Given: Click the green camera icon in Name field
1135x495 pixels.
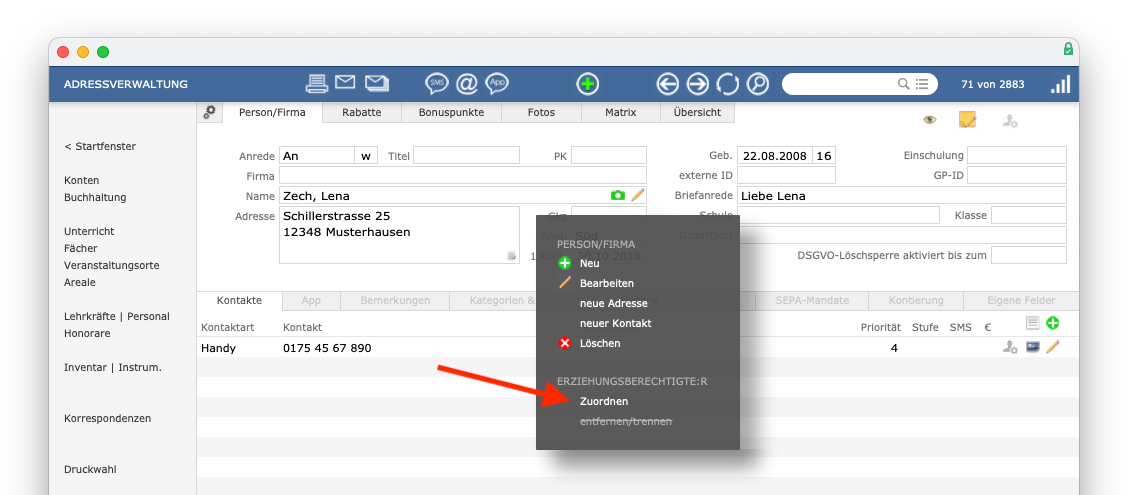Looking at the screenshot, I should pos(617,195).
